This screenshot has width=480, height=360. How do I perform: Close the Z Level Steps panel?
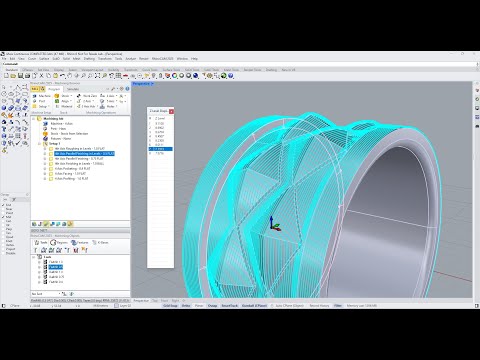pyautogui.click(x=171, y=111)
